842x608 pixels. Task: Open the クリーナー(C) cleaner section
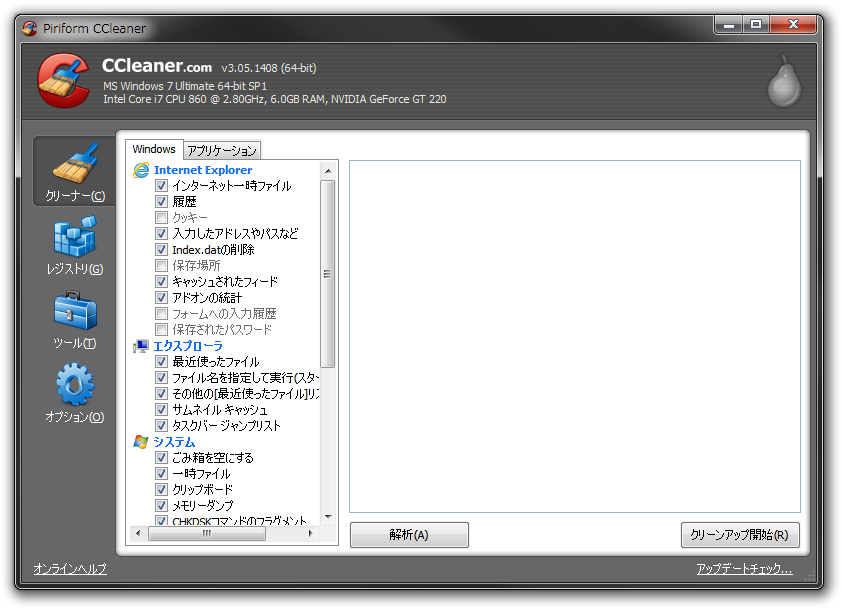(x=75, y=171)
